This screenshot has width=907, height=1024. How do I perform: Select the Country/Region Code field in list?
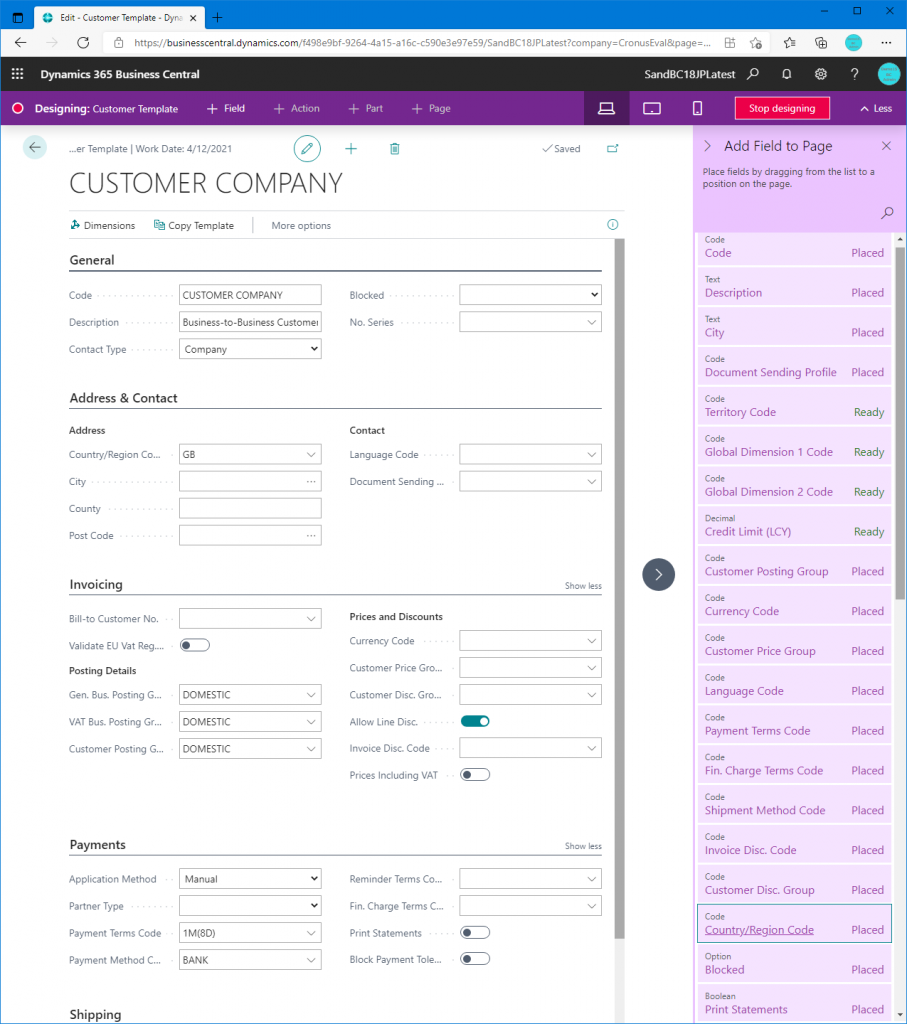click(794, 923)
